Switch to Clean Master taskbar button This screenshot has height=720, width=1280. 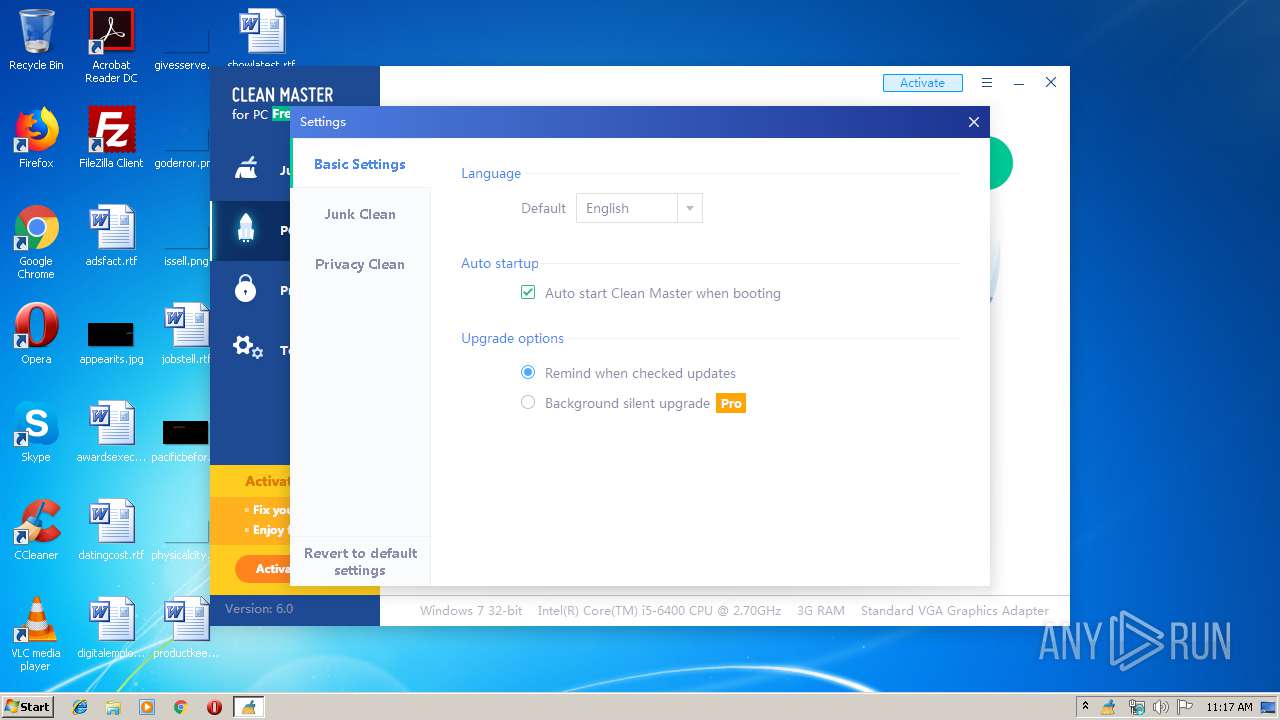pyautogui.click(x=248, y=707)
